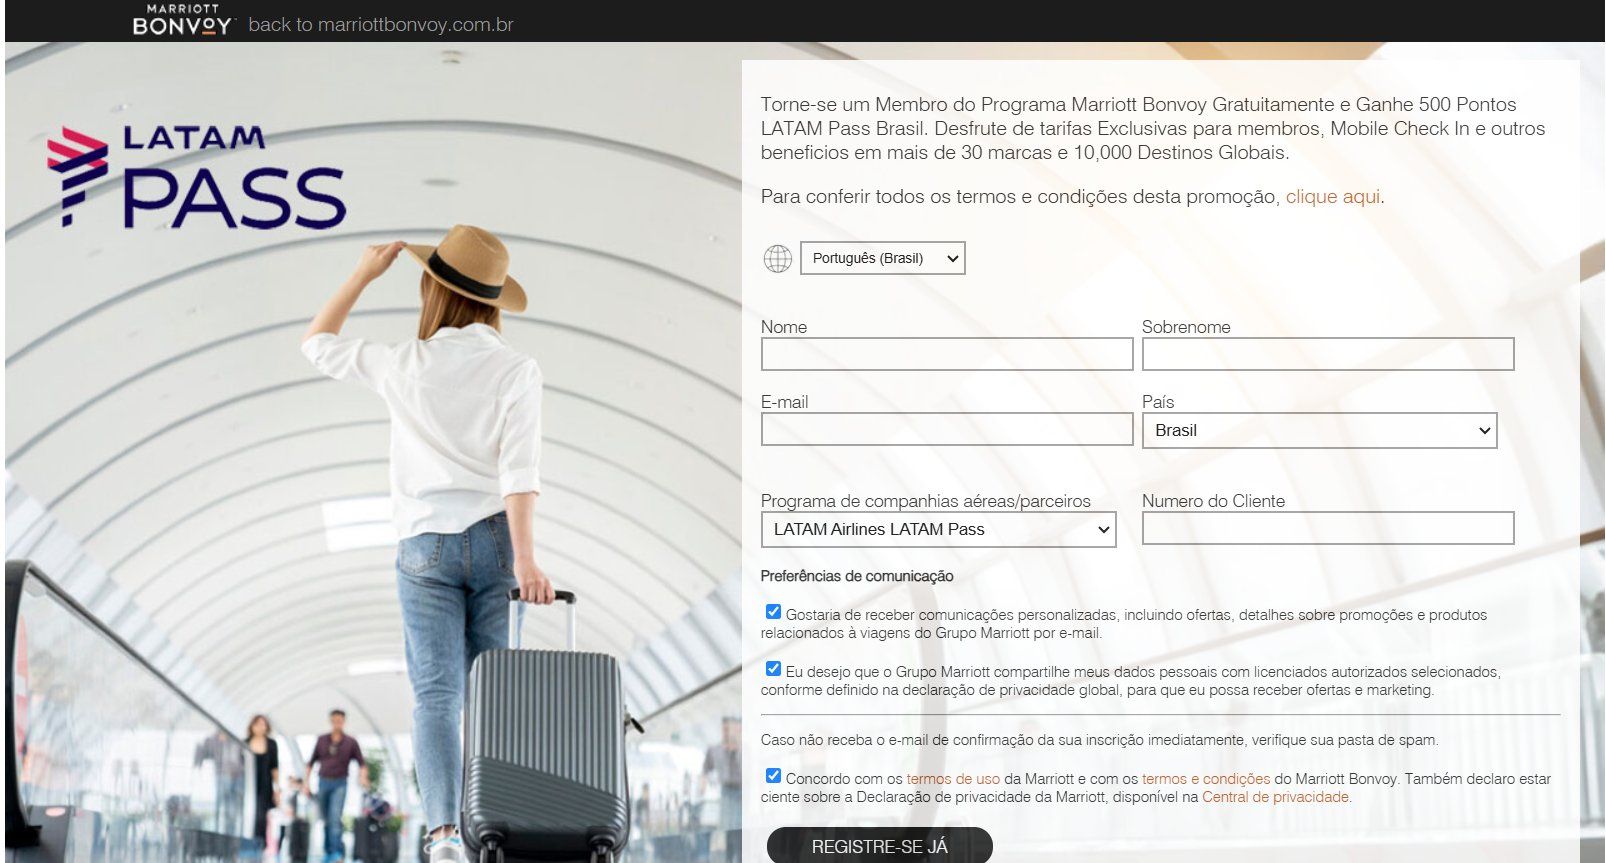Viewport: 1606px width, 863px height.
Task: Open the 'termos de uso' link
Action: 953,779
